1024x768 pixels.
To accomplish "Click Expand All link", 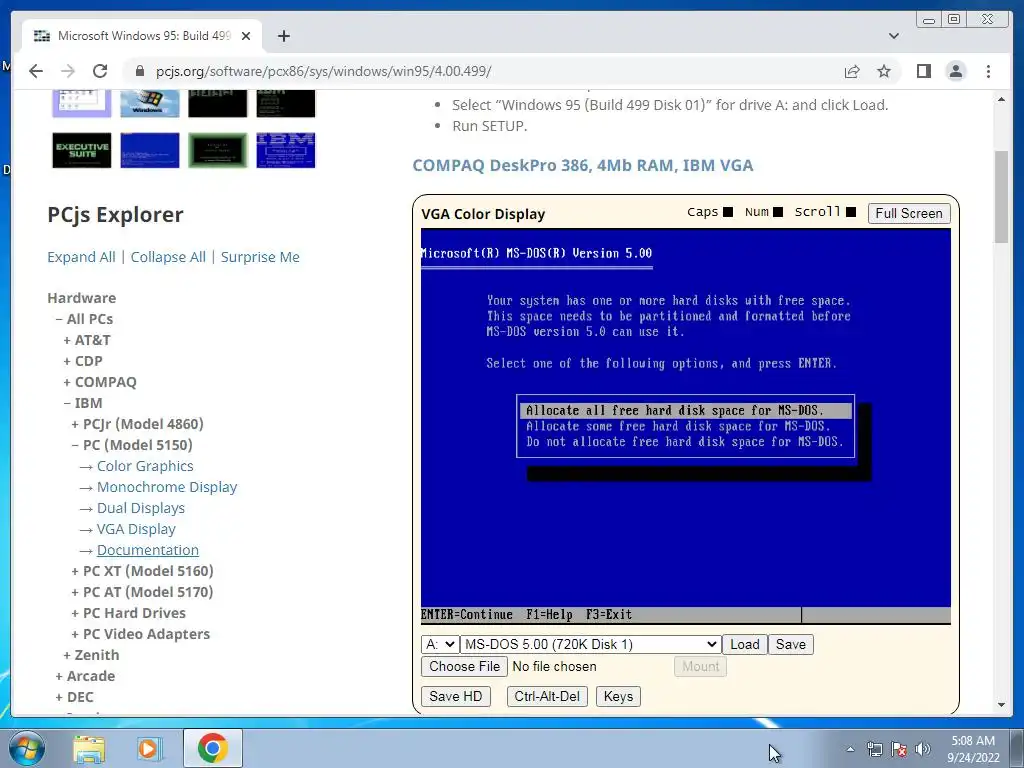I will click(x=81, y=257).
